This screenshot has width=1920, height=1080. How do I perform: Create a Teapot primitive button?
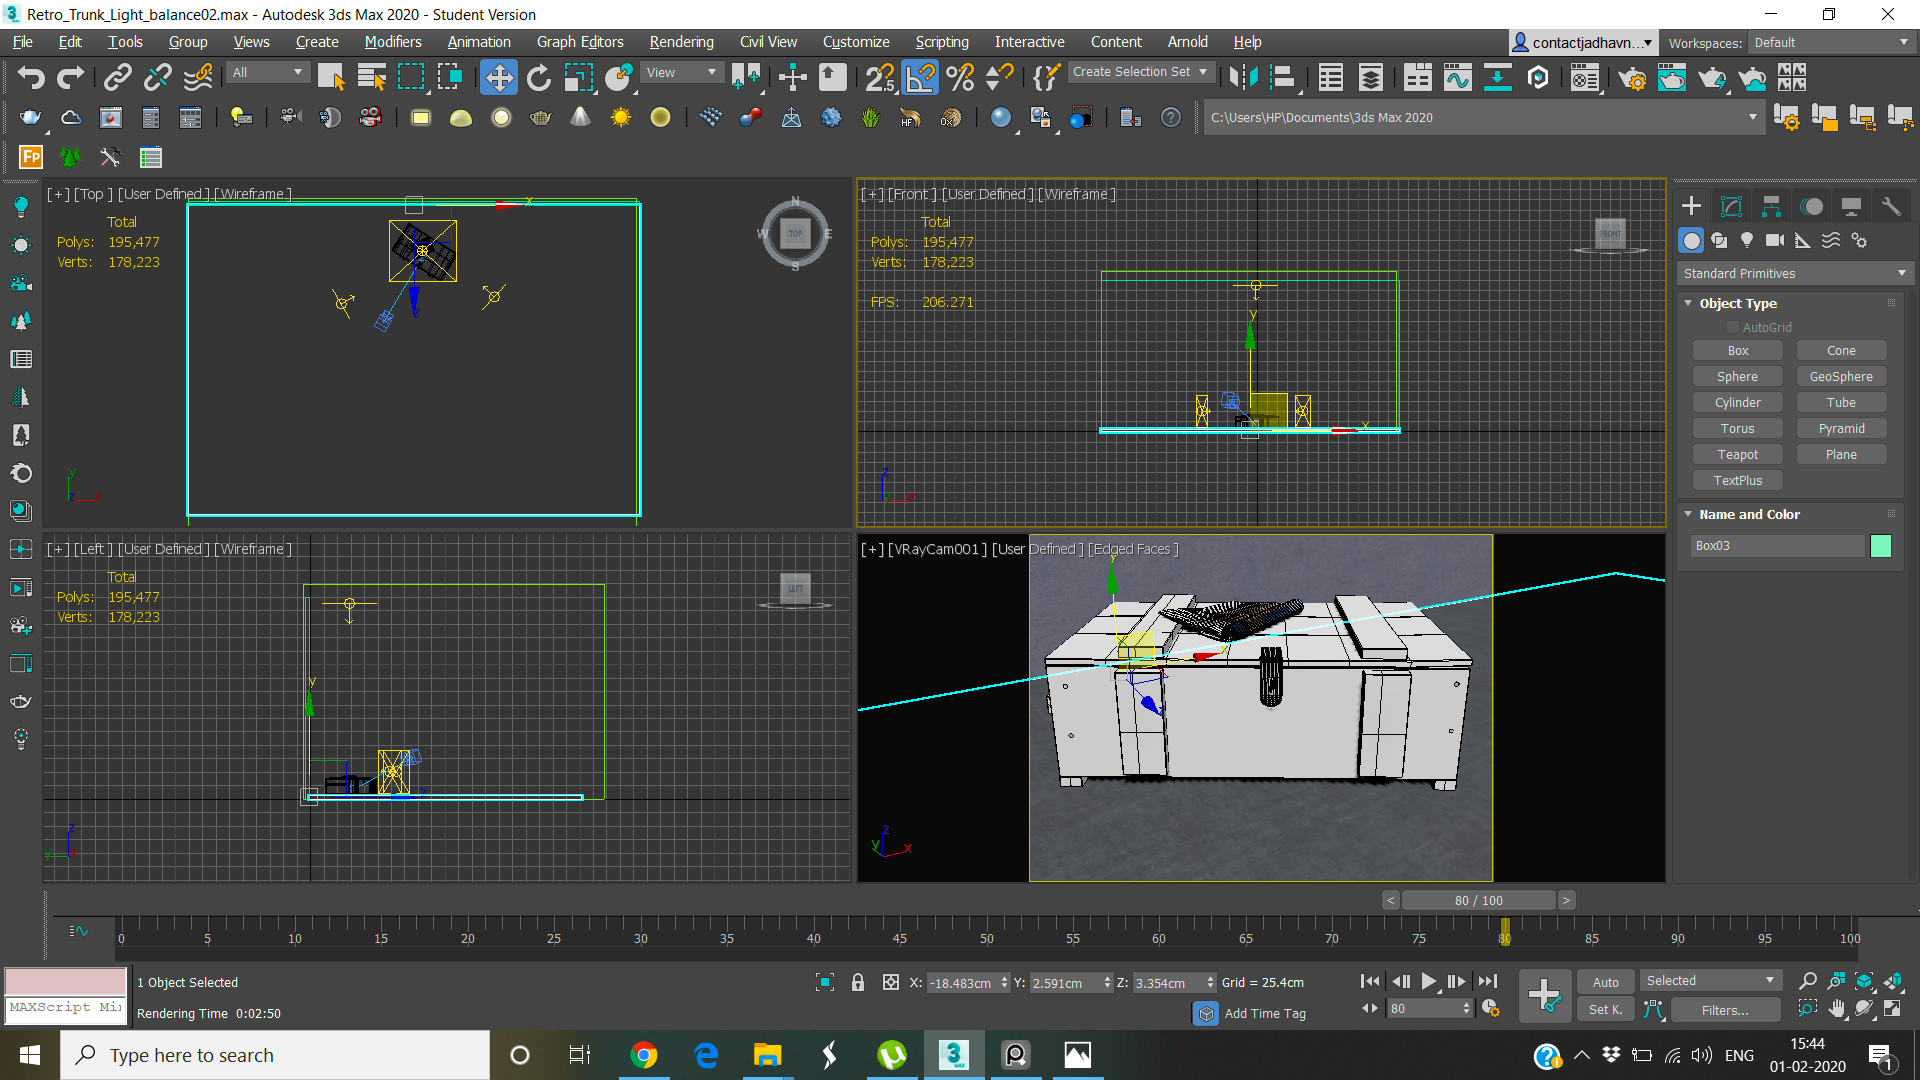[1737, 454]
